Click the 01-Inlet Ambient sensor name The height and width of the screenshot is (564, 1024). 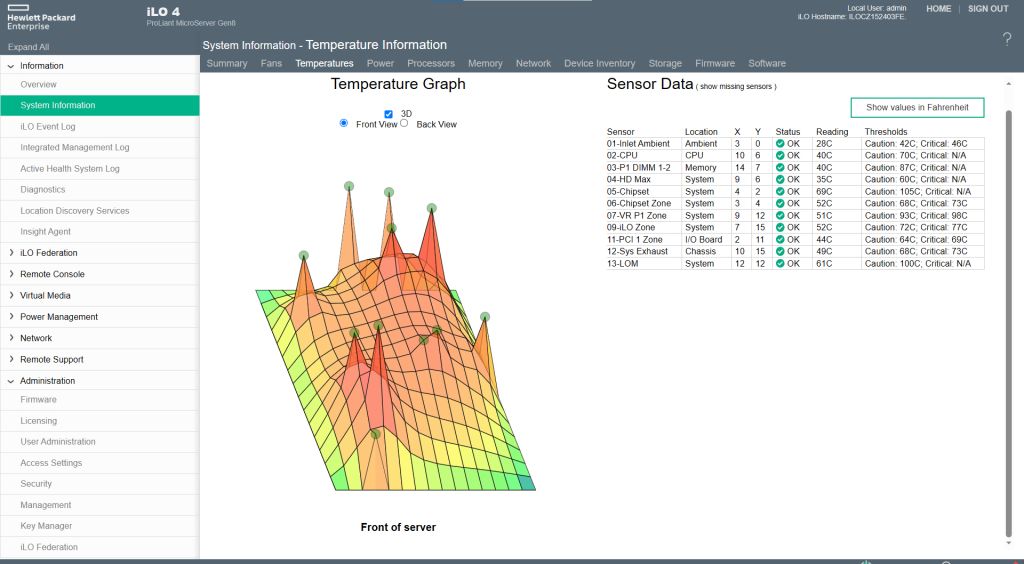click(x=638, y=144)
